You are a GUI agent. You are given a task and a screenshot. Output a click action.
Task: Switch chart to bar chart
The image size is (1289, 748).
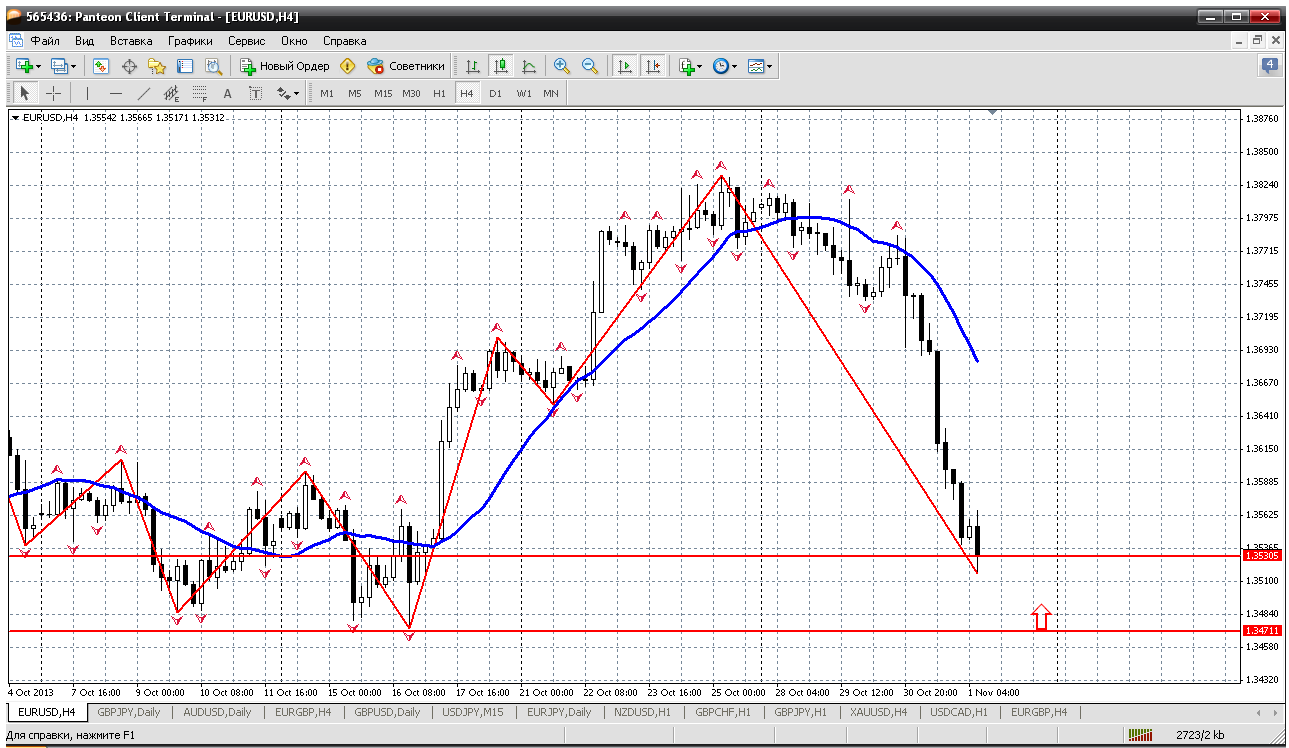click(x=473, y=66)
